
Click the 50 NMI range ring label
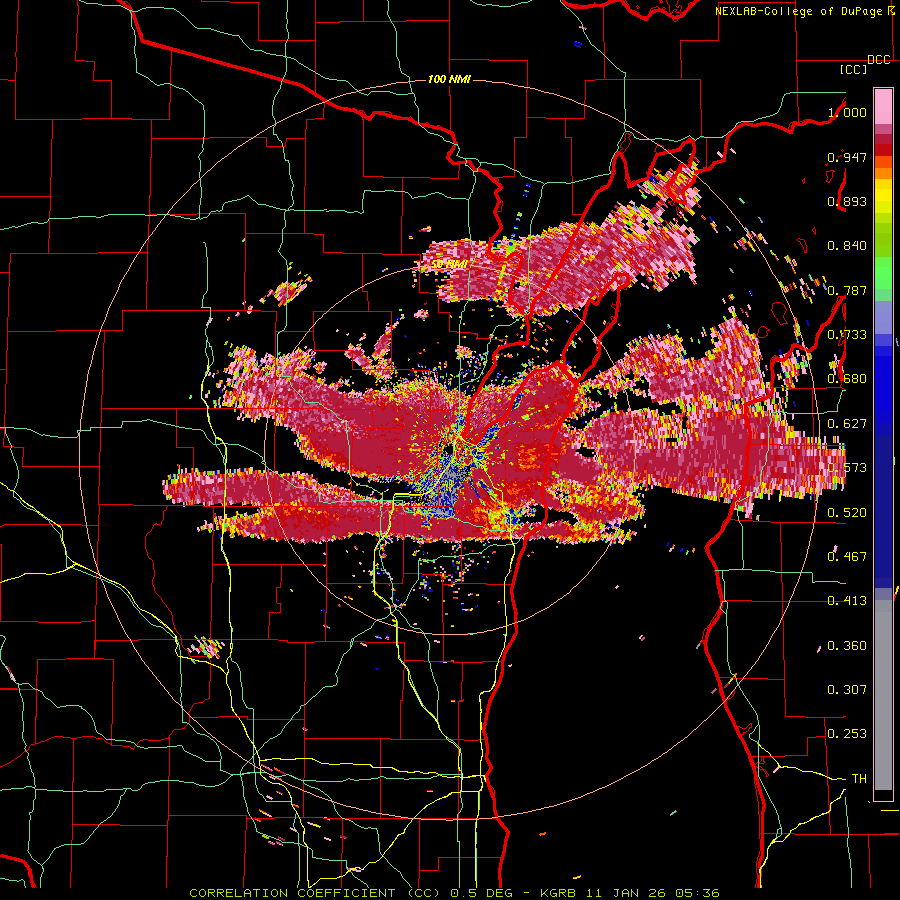pos(449,265)
